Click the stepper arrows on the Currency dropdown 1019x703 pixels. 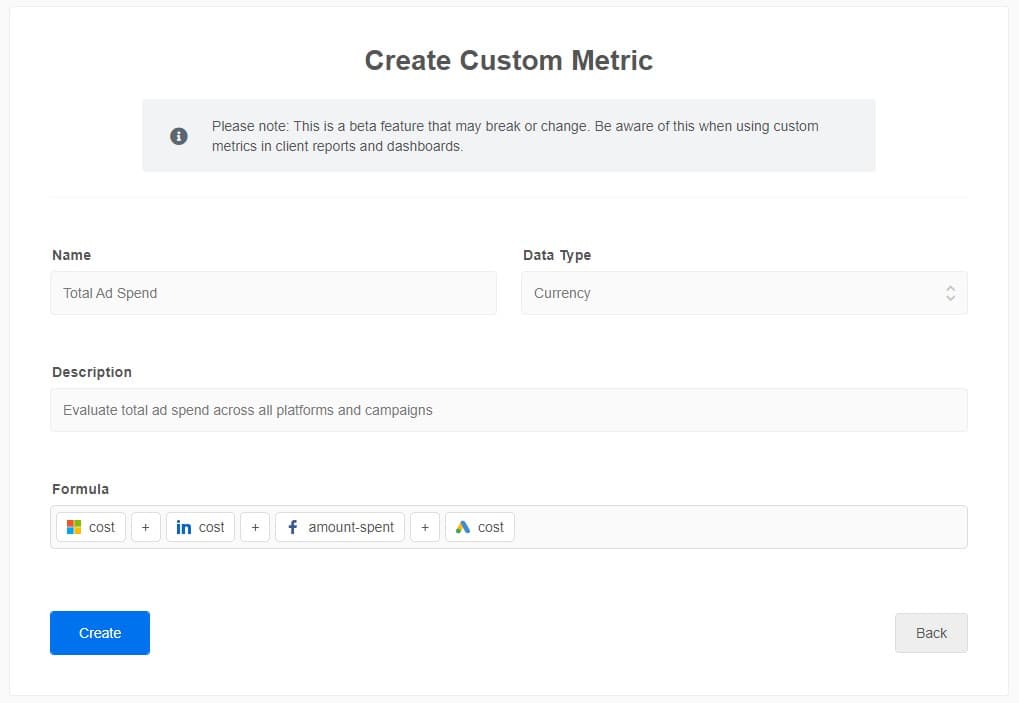[949, 293]
